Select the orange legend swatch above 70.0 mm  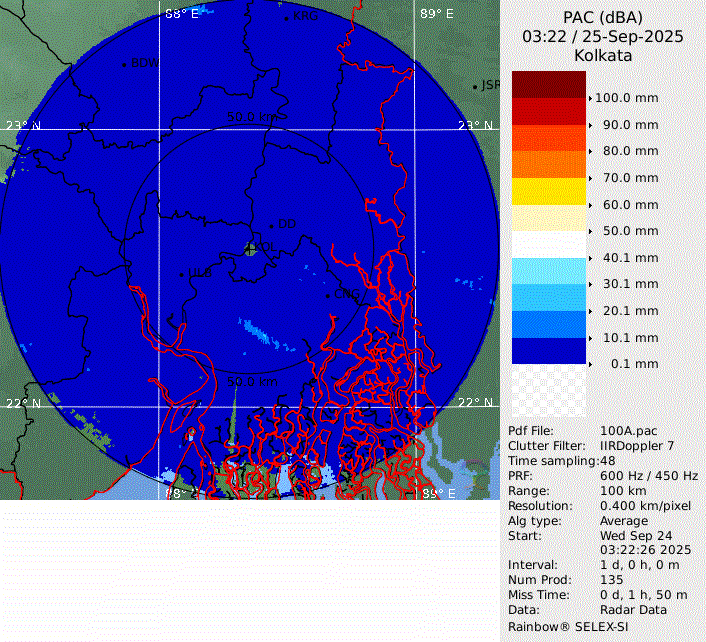[x=548, y=164]
